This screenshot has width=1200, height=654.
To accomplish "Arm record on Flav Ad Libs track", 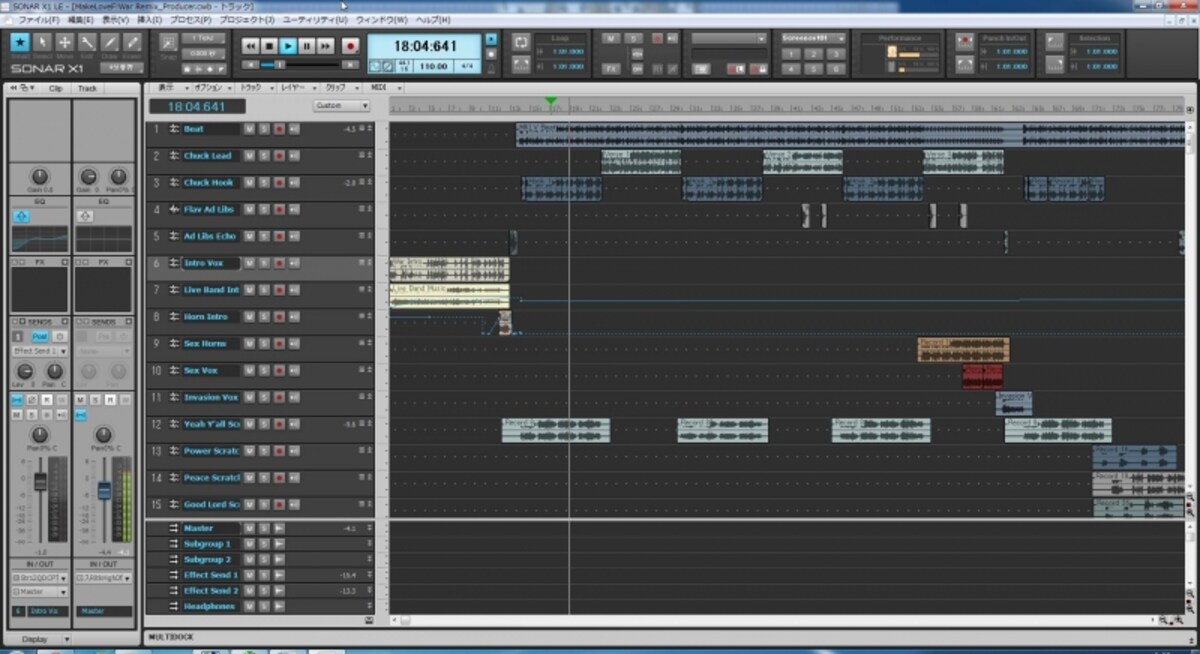I will (x=279, y=210).
